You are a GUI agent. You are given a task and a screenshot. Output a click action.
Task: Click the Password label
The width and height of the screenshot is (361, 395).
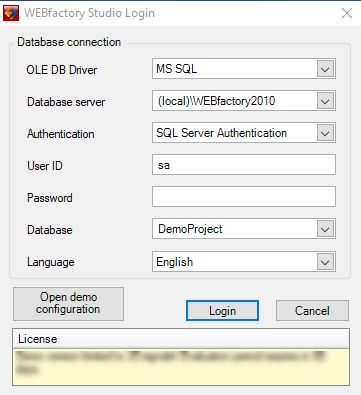click(50, 198)
